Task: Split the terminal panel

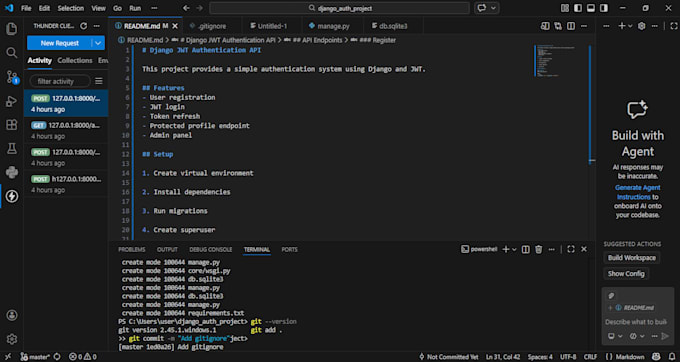Action: 526,249
